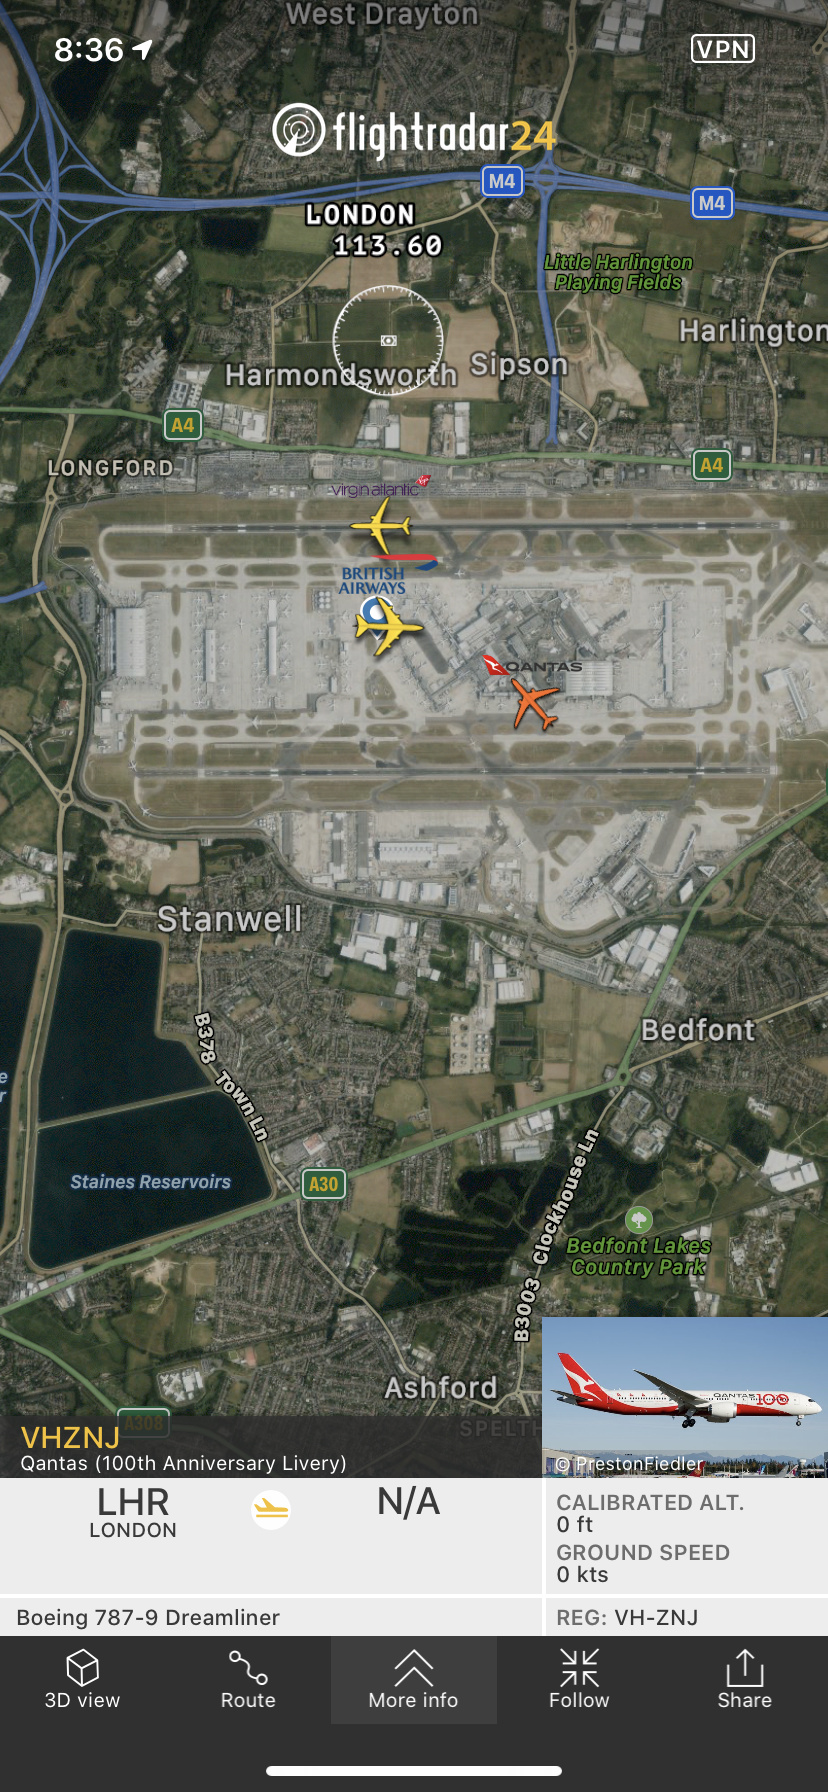Tap the Flightradar24 radar logo
828x1792 pixels.
299,131
